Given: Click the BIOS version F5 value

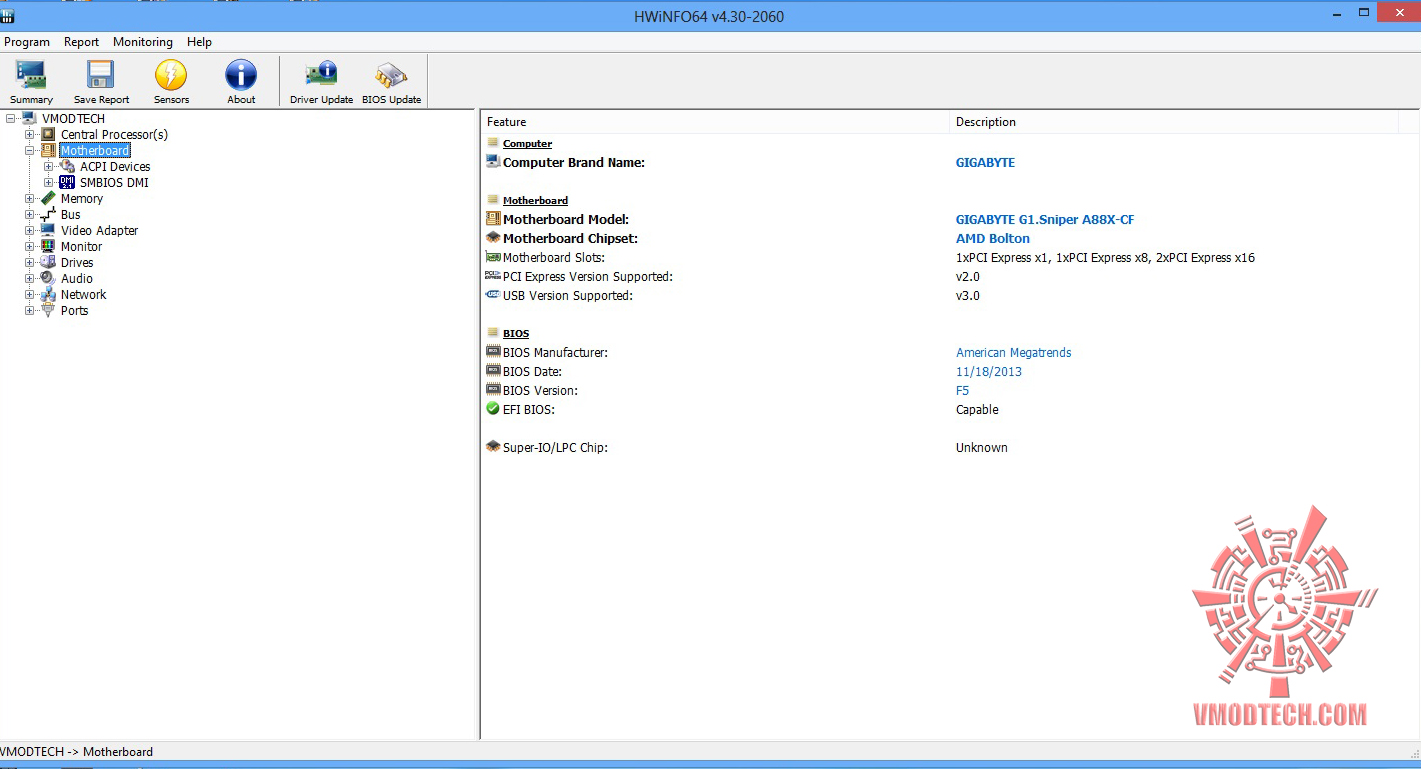Looking at the screenshot, I should coord(963,391).
